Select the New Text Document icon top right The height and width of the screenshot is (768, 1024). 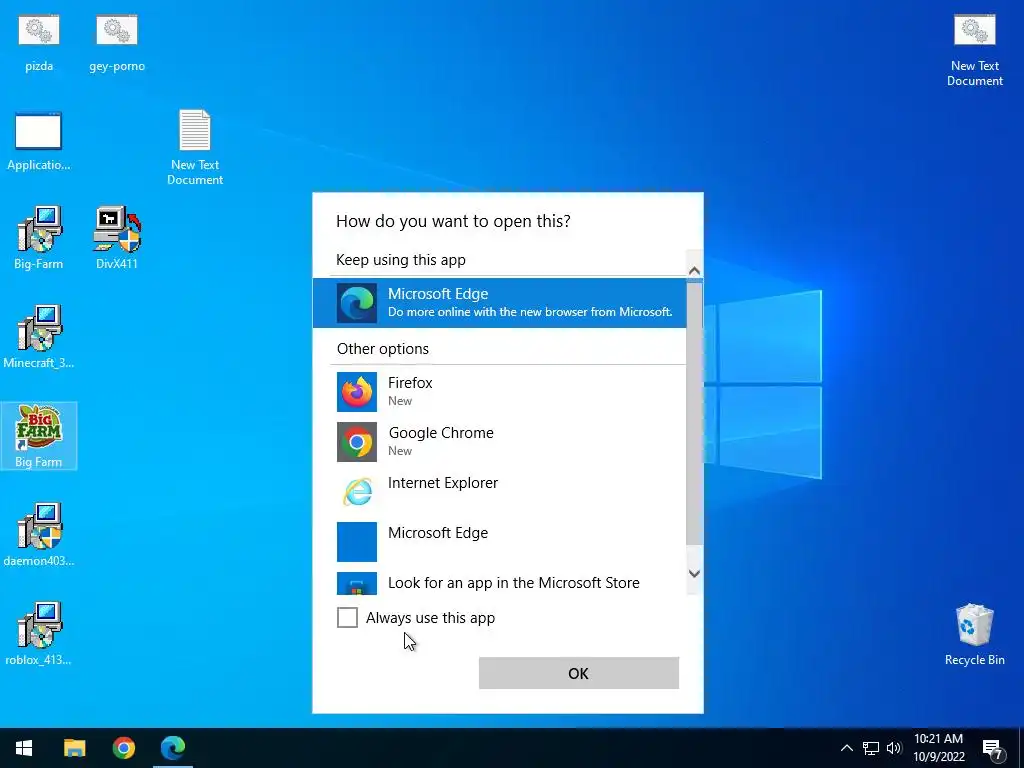[x=974, y=52]
